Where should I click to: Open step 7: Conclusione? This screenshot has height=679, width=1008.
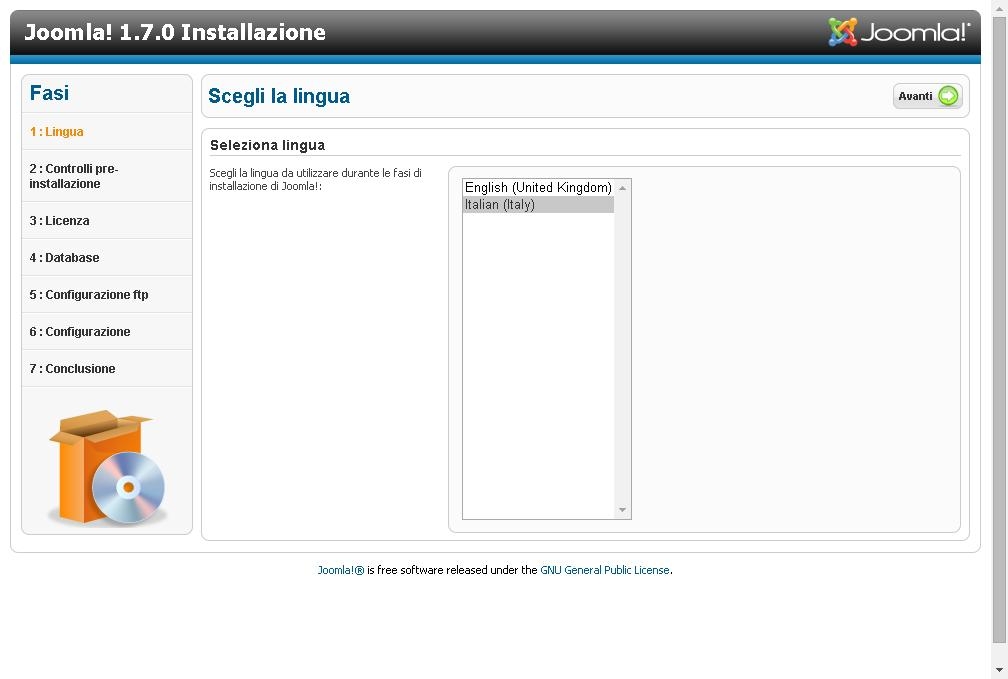pos(72,368)
